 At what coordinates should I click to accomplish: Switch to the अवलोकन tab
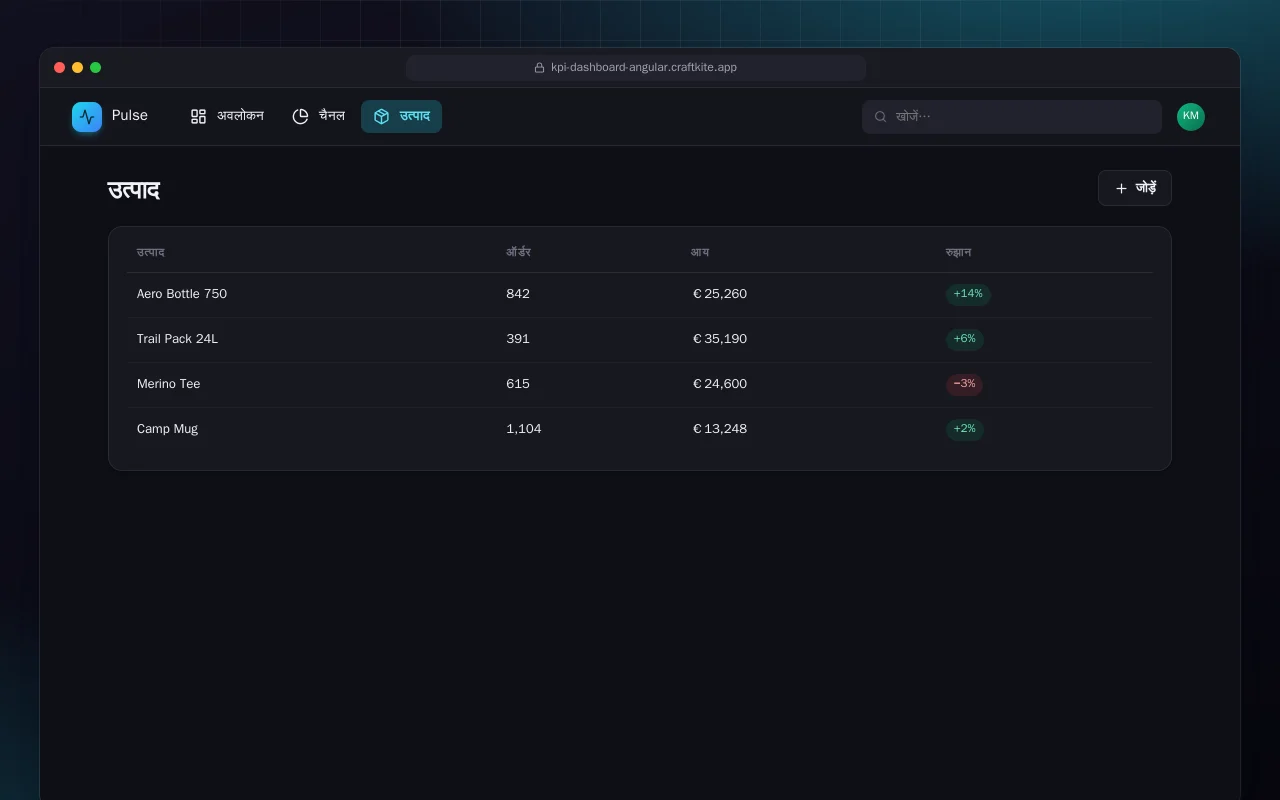(227, 117)
